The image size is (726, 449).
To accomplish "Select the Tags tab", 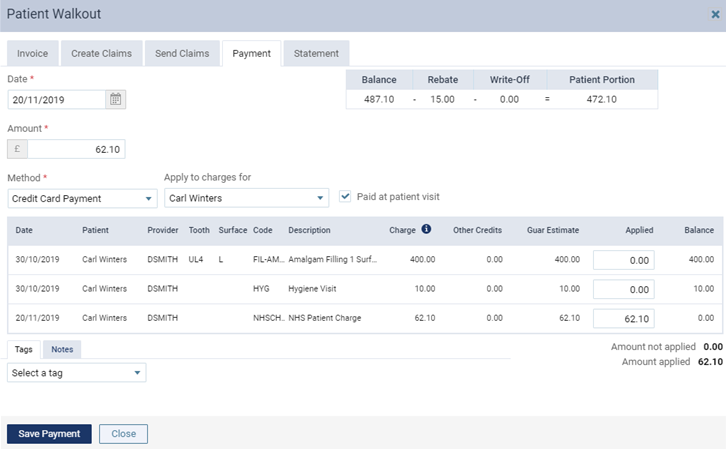I will click(x=24, y=349).
